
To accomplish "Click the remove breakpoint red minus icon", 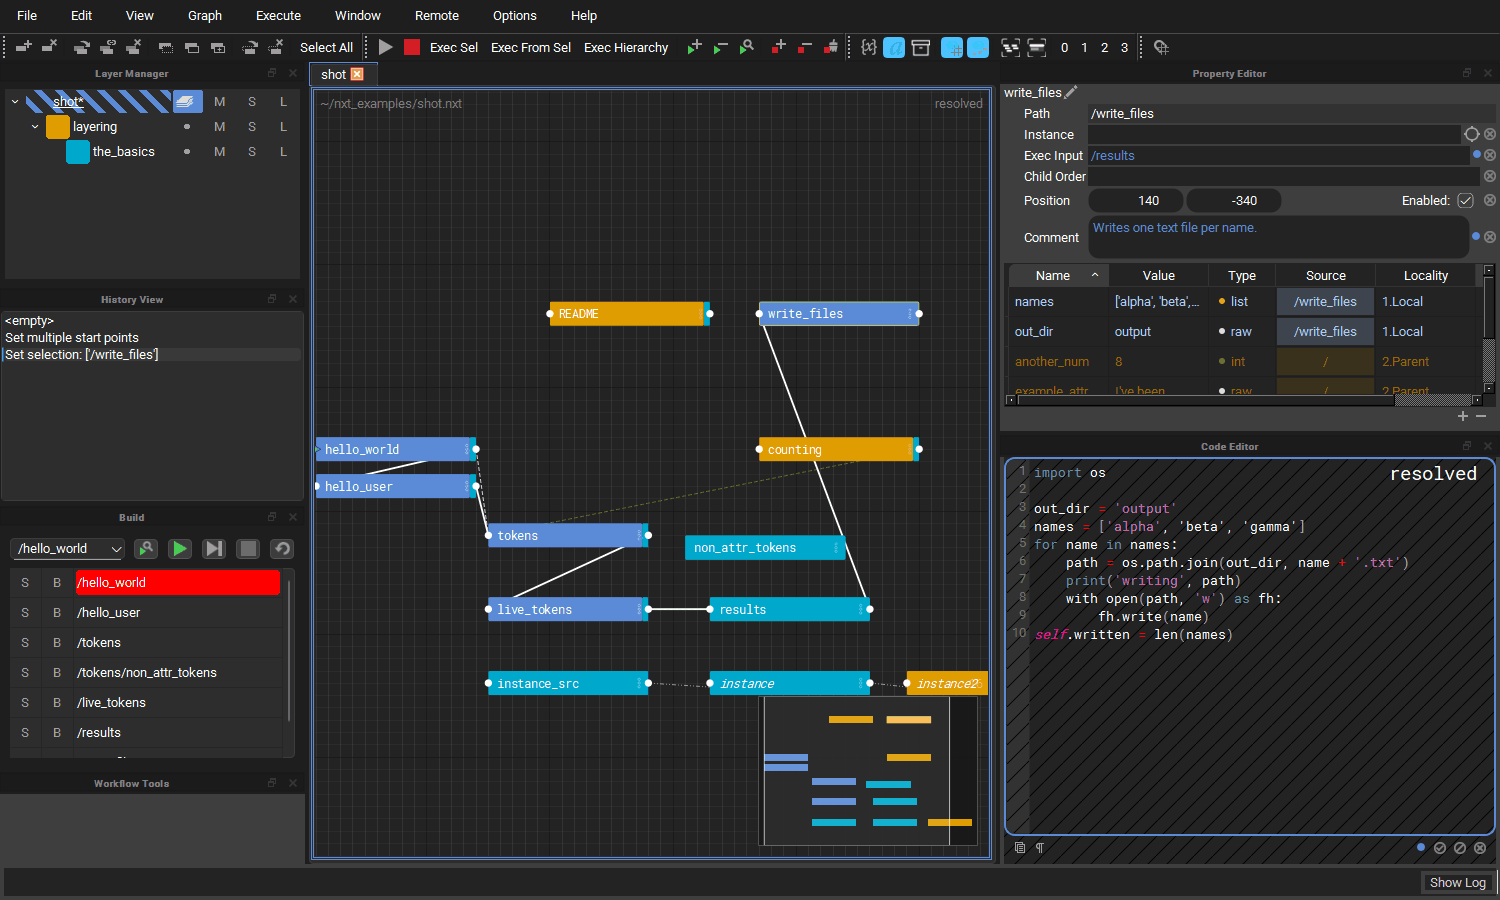I will point(805,47).
